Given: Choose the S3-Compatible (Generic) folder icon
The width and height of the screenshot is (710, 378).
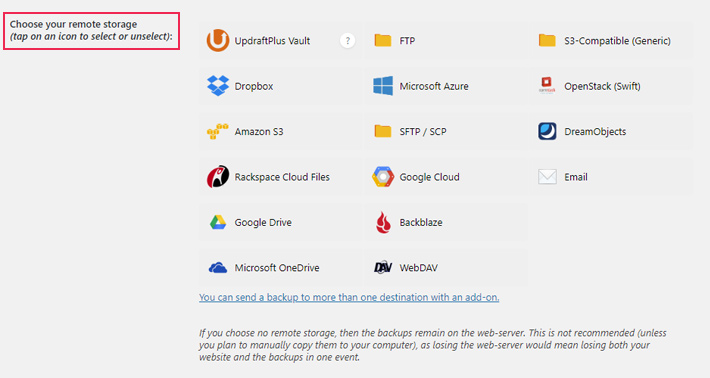Looking at the screenshot, I should [x=547, y=40].
